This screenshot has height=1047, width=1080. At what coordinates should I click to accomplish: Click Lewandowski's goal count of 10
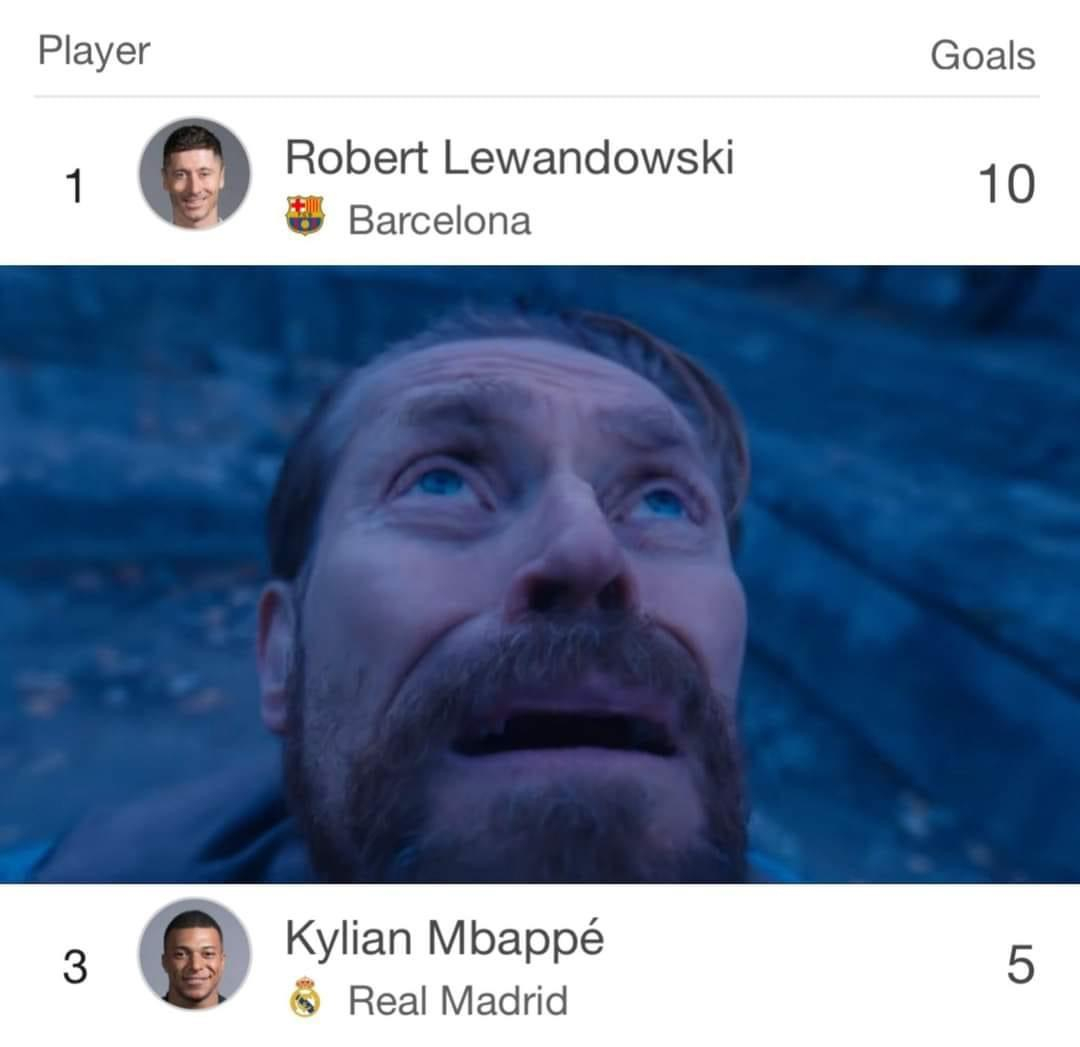pos(1005,185)
